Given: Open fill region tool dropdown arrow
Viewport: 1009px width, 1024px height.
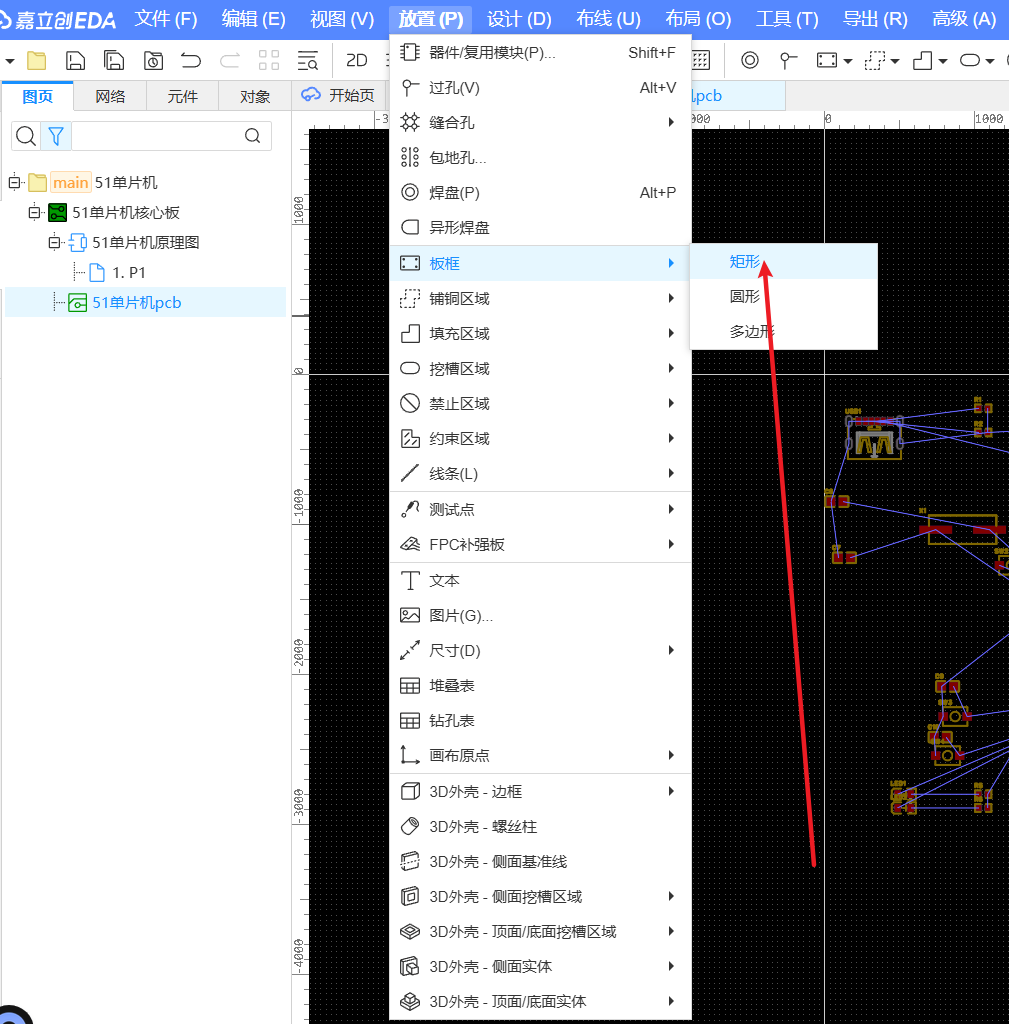Looking at the screenshot, I should [942, 61].
